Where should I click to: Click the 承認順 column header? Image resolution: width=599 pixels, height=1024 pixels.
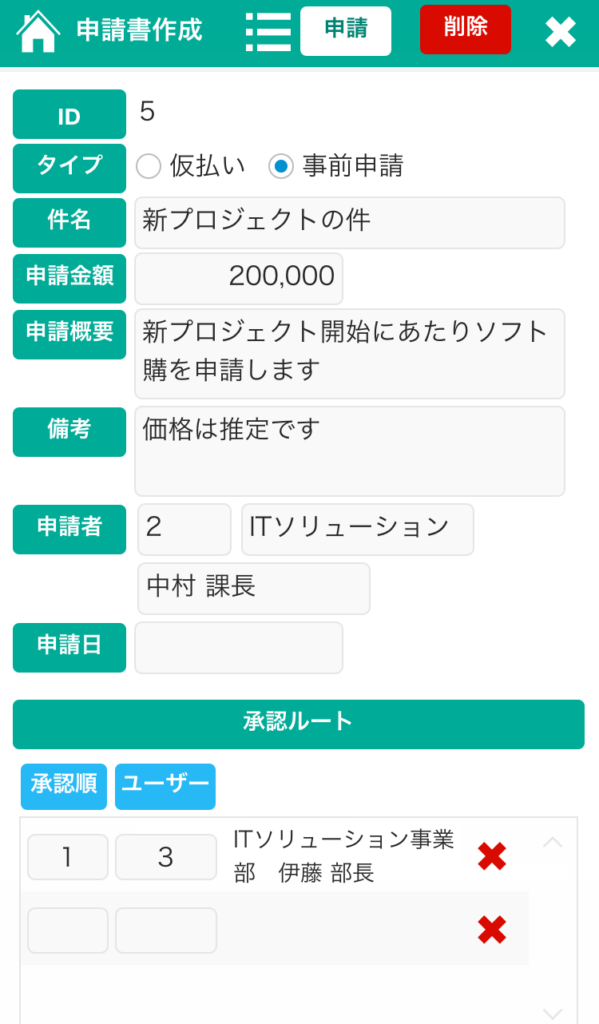[63, 787]
